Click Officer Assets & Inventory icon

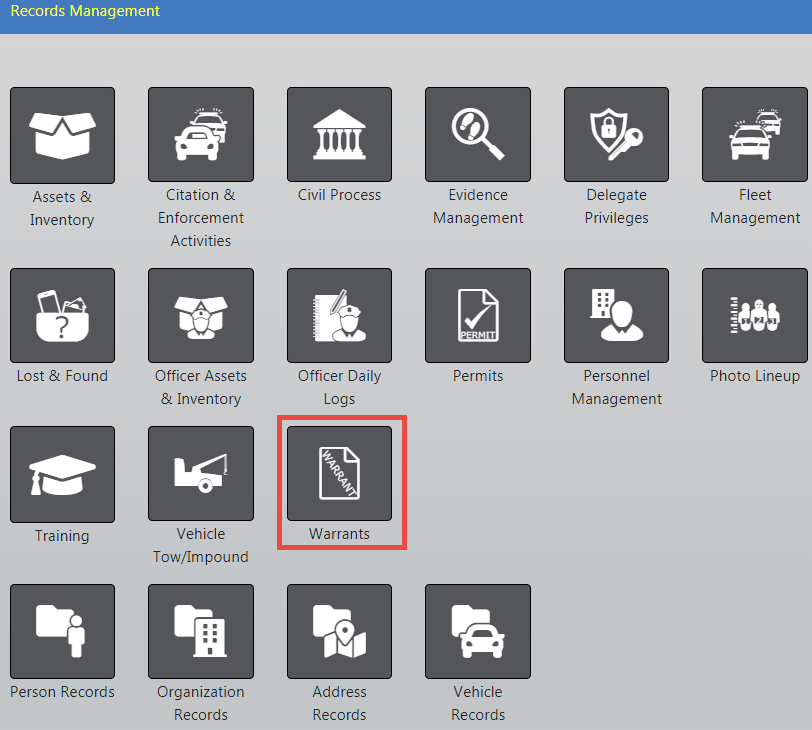coord(201,315)
